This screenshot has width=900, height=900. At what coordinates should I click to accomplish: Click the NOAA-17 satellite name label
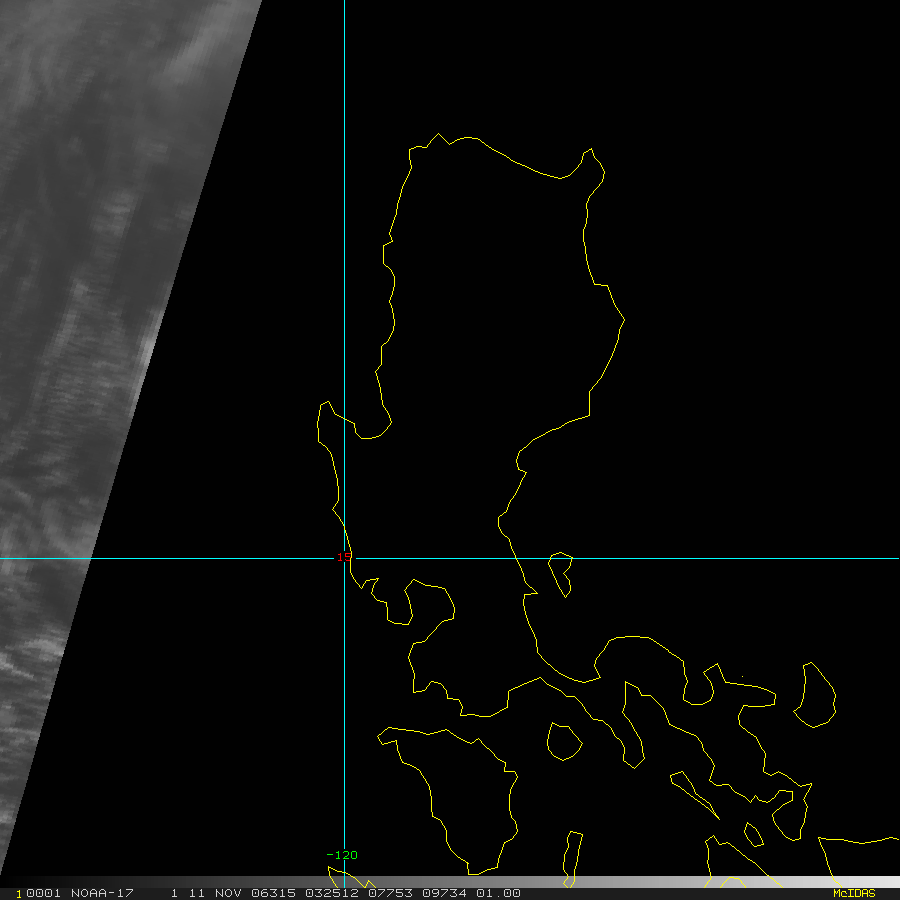coord(100,893)
